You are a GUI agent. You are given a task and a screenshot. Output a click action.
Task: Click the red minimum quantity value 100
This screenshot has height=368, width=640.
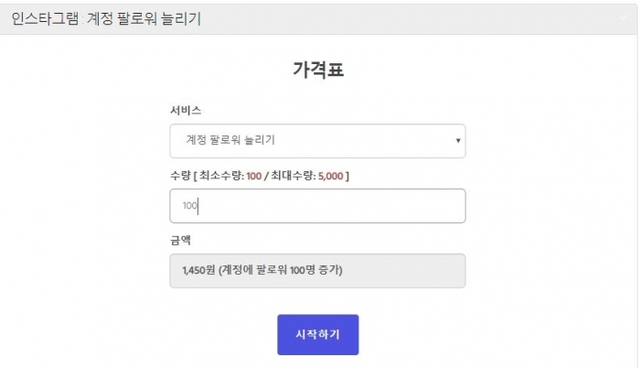click(x=254, y=176)
